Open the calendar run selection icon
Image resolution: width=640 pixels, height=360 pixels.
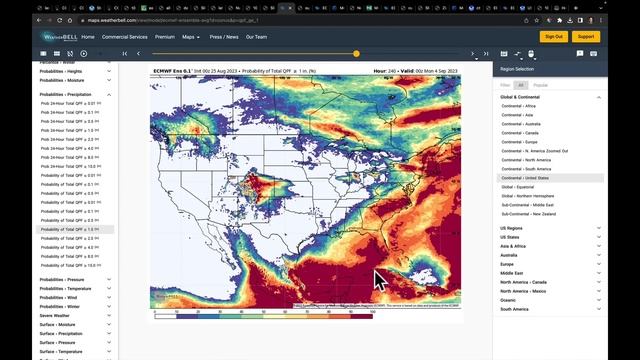504,53
